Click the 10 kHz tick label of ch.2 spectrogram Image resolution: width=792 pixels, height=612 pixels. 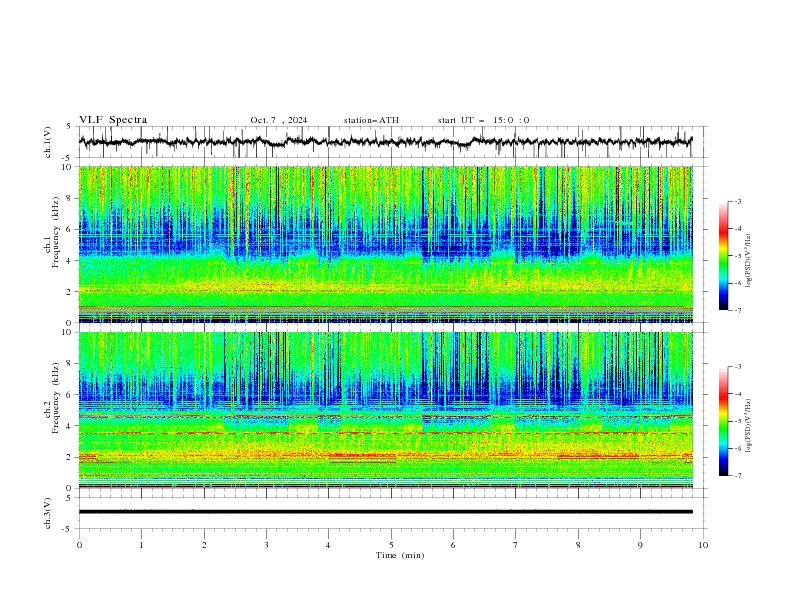point(69,332)
